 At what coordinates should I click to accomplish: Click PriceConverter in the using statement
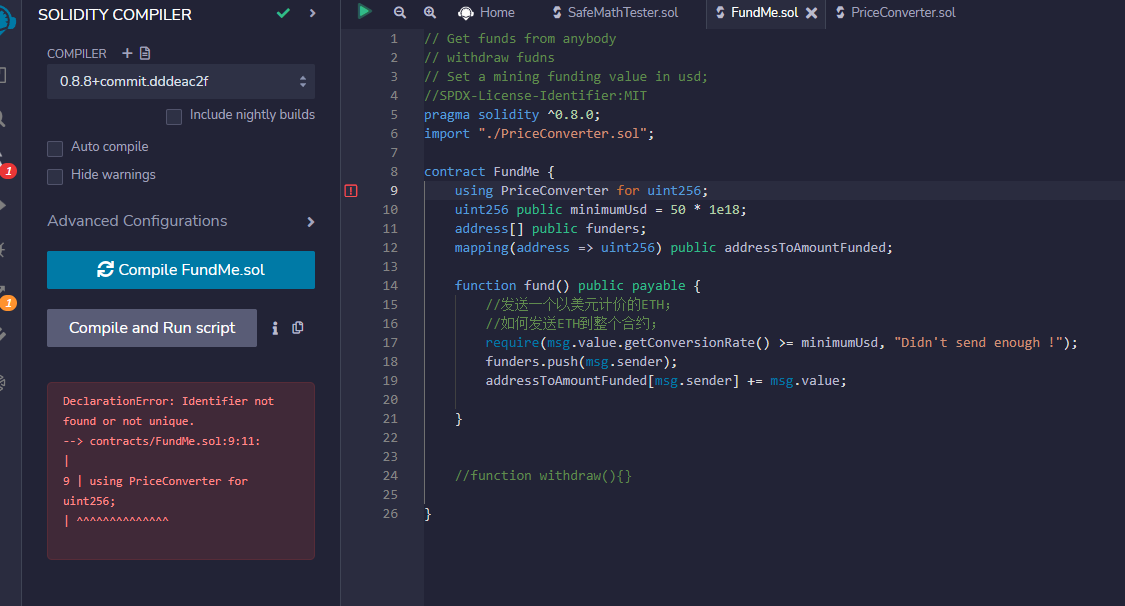554,191
